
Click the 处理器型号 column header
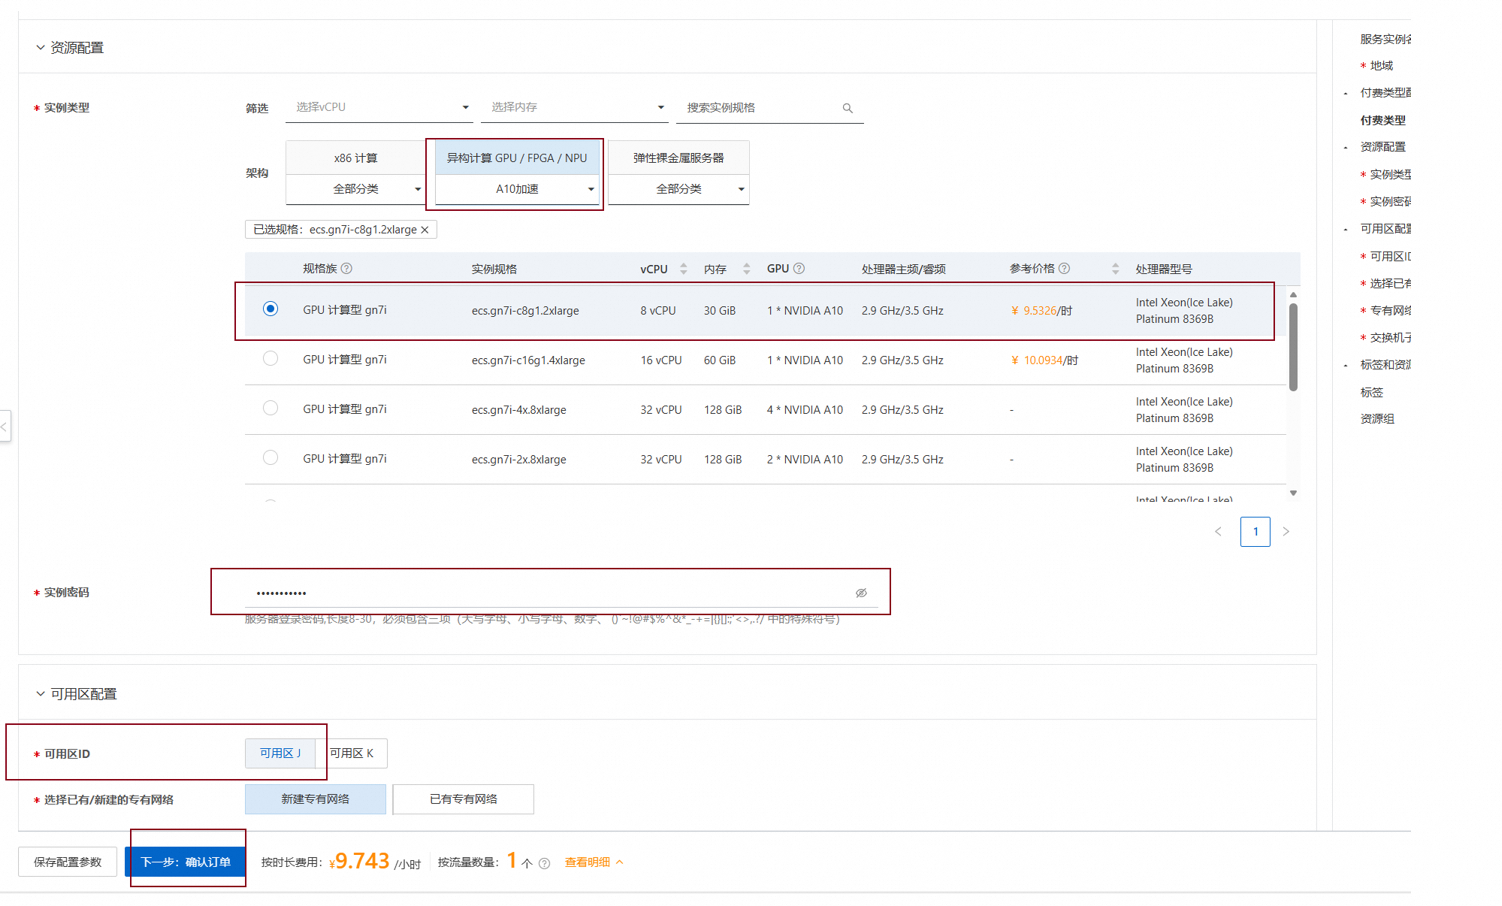tap(1163, 269)
